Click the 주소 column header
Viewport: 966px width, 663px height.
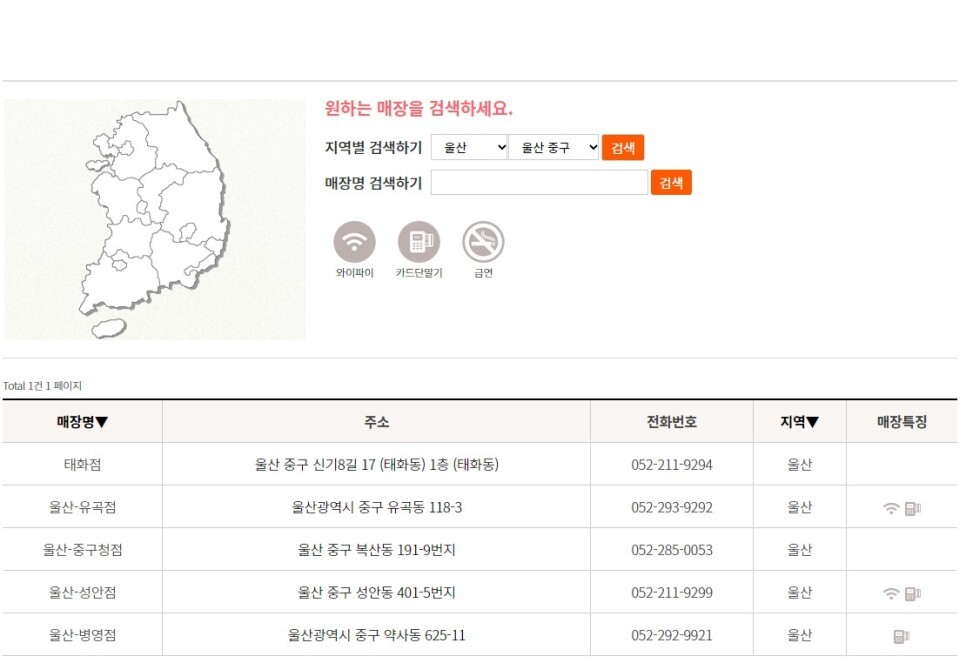point(376,422)
